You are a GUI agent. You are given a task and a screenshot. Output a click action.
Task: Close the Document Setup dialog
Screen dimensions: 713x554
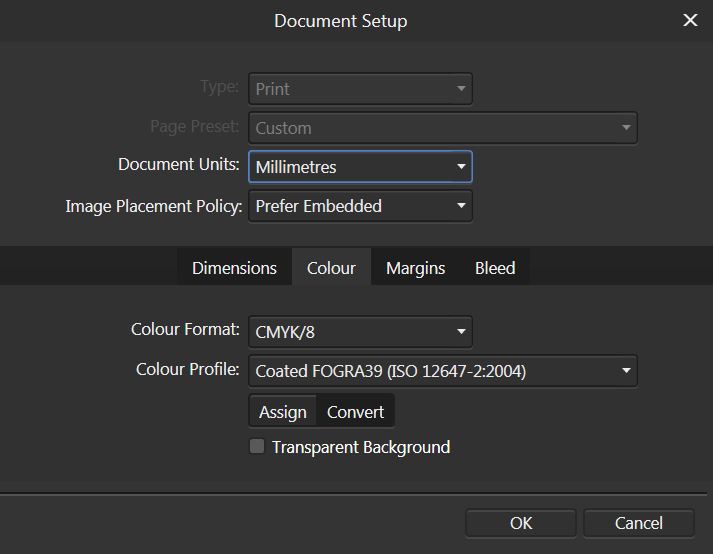point(690,20)
